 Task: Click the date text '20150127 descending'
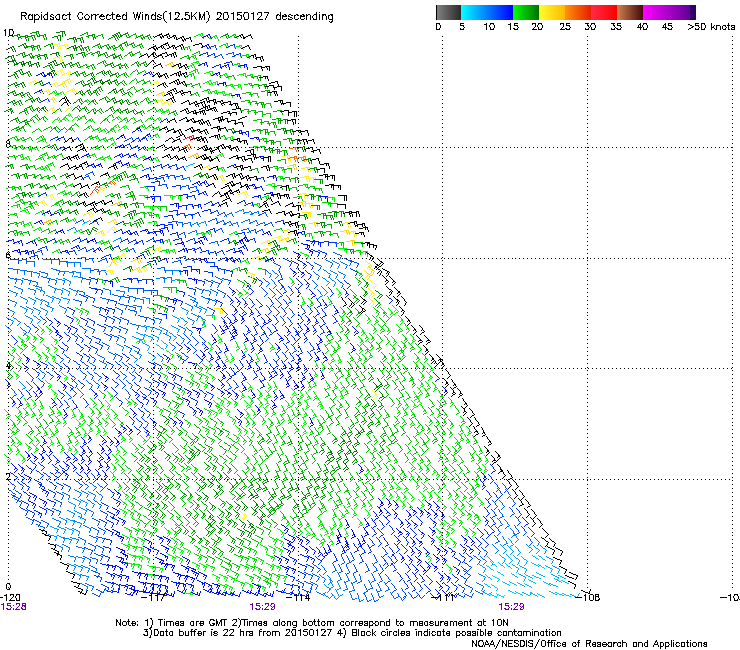(x=275, y=17)
